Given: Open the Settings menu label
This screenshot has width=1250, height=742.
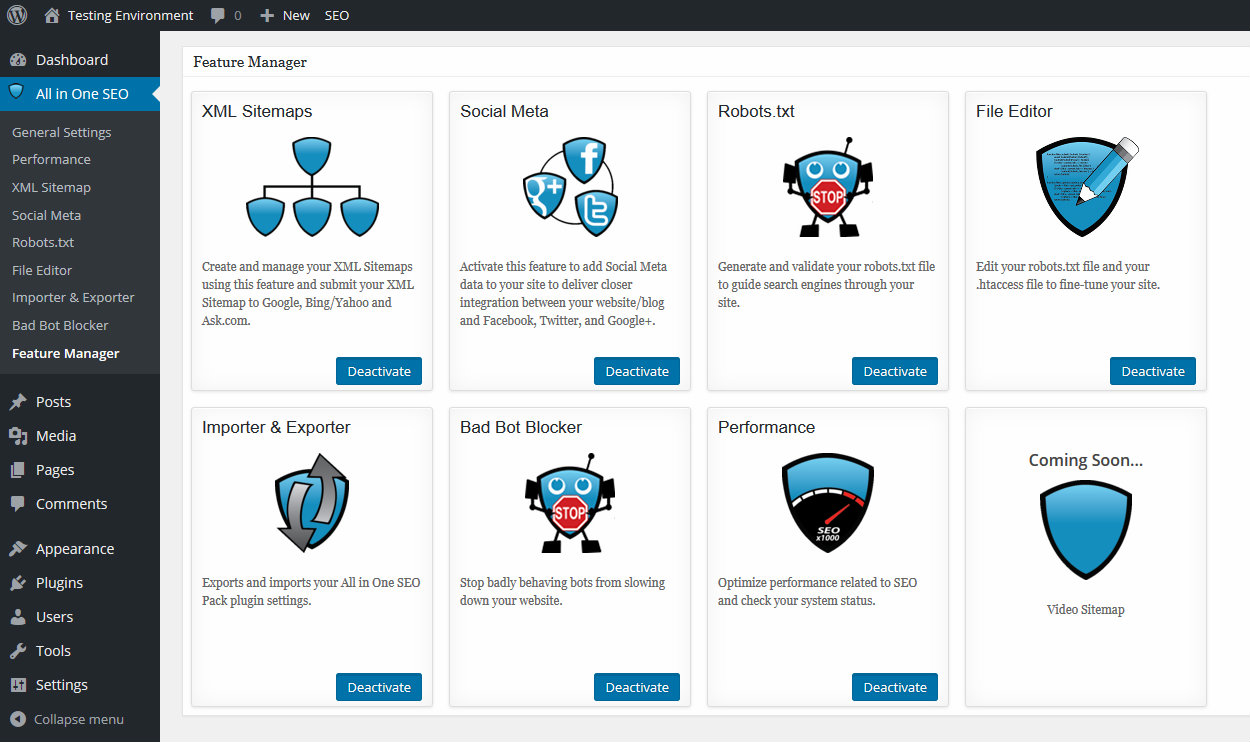Looking at the screenshot, I should click(62, 685).
